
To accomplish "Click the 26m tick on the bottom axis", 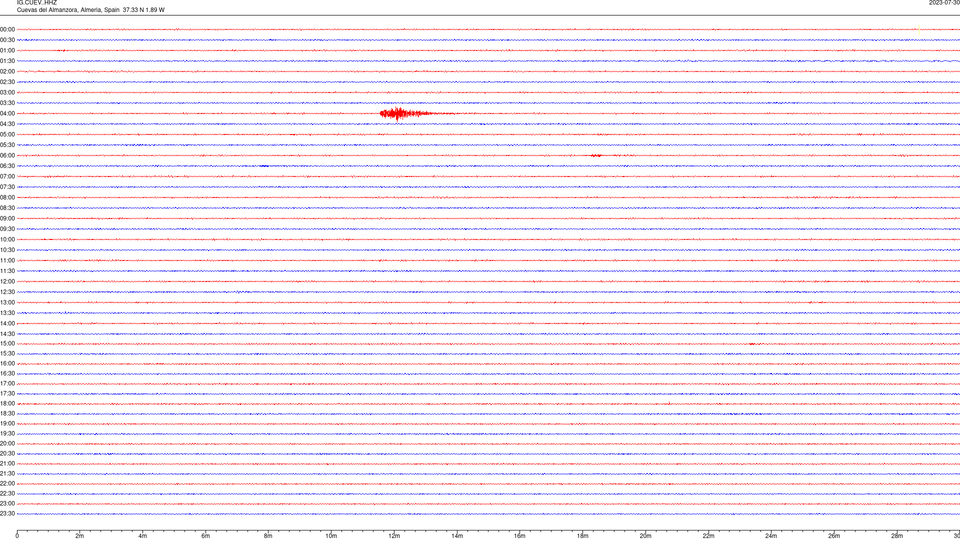I will (834, 536).
